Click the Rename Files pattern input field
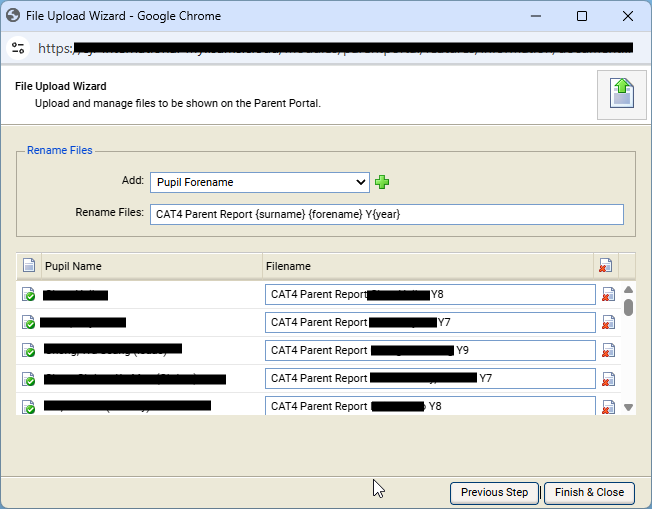Screen dimensions: 652x509 386,214
